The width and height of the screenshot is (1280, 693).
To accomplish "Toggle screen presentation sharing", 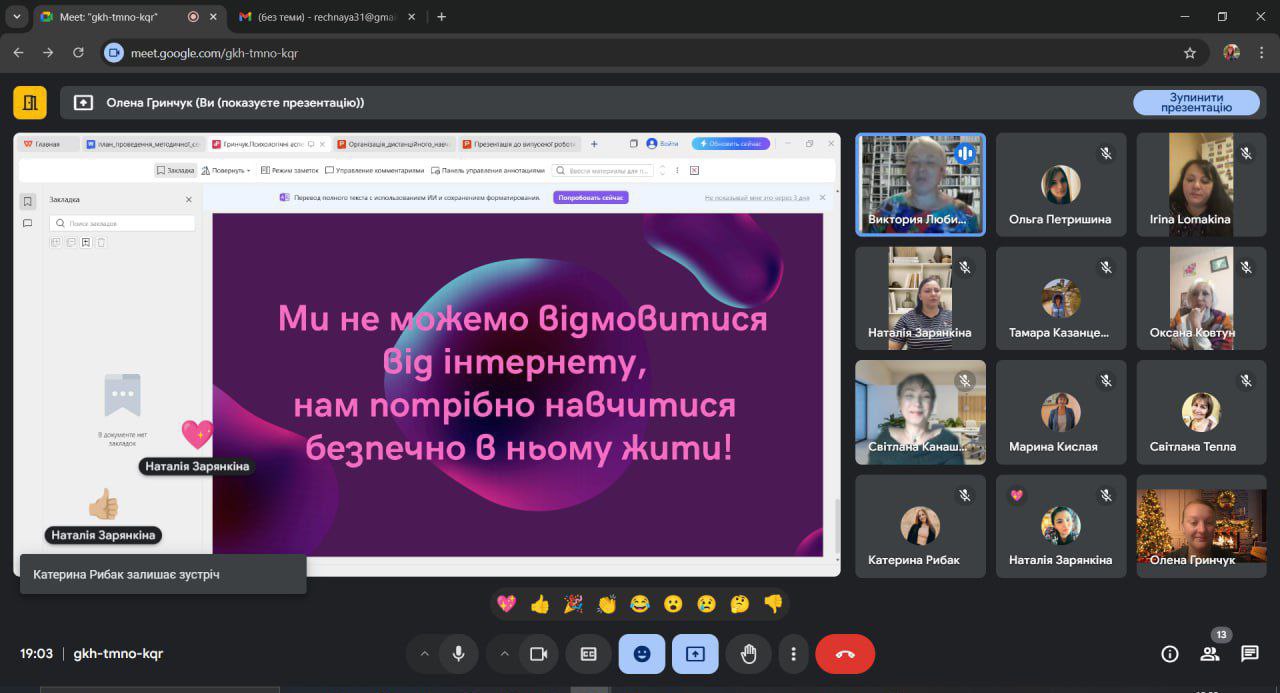I will (695, 654).
